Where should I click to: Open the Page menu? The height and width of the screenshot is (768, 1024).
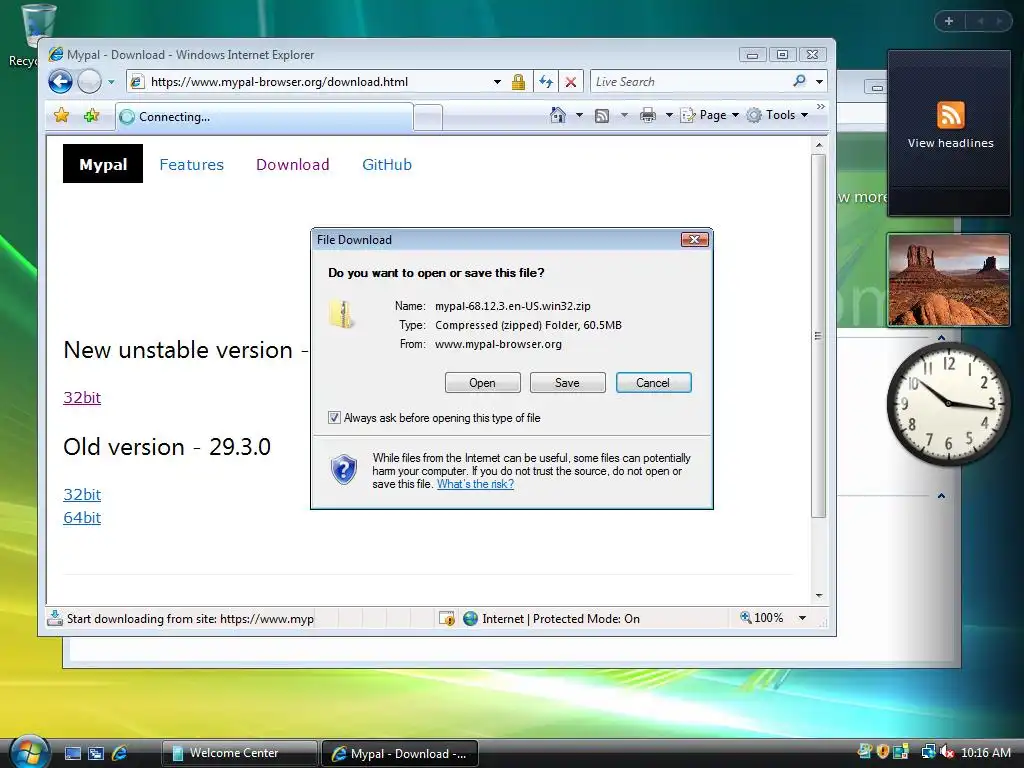point(710,115)
